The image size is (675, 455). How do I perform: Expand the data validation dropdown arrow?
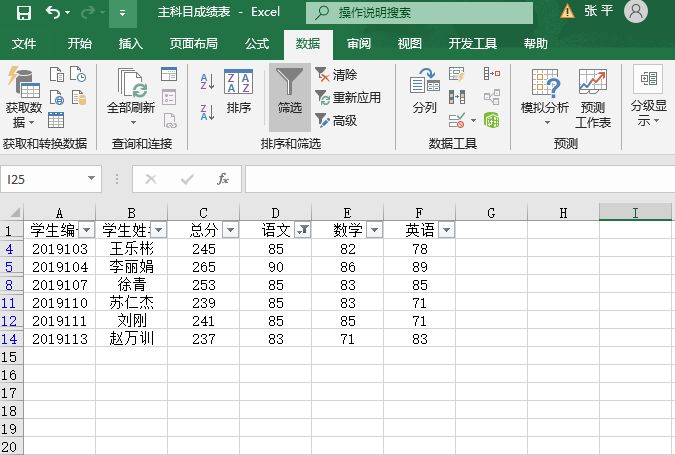pyautogui.click(x=473, y=121)
